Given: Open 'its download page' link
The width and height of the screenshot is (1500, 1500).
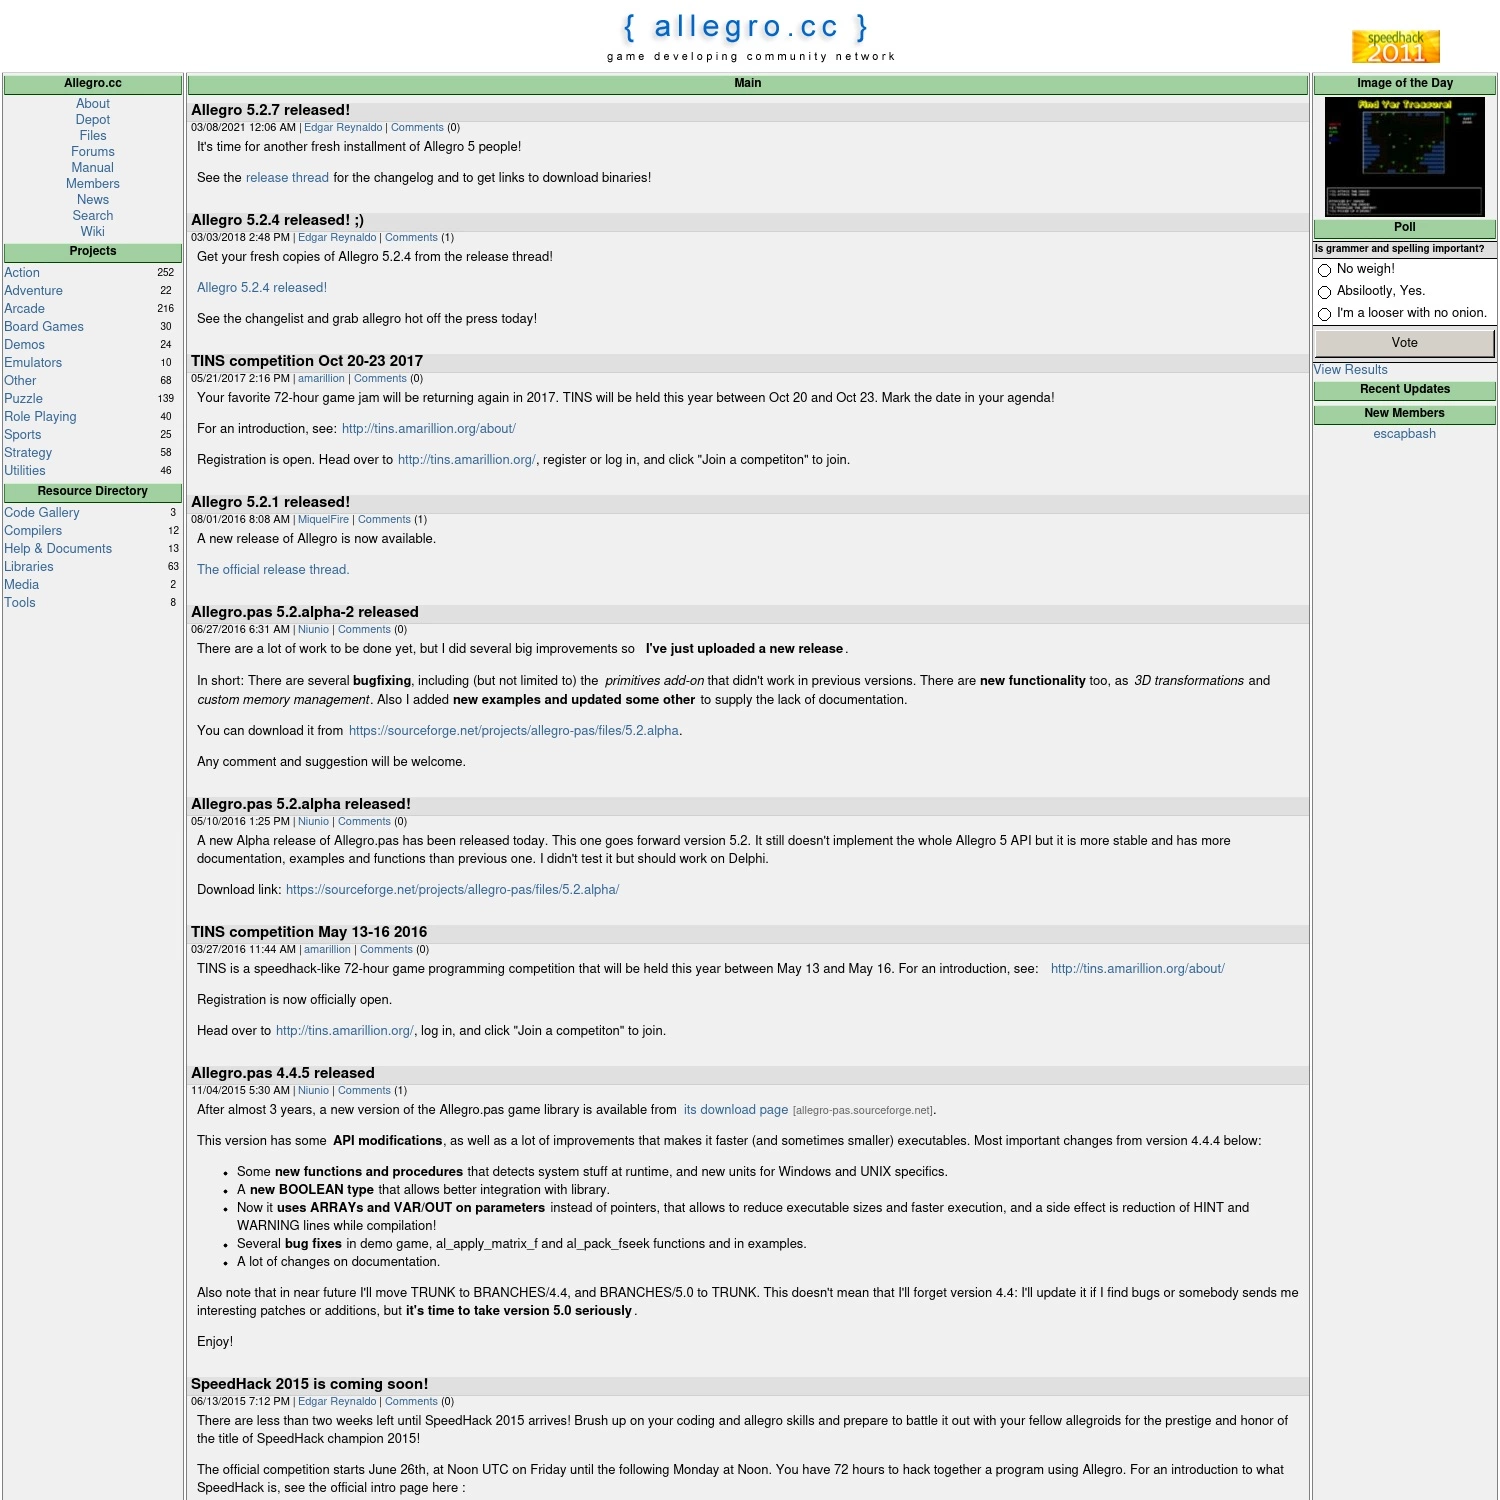Looking at the screenshot, I should point(736,1110).
